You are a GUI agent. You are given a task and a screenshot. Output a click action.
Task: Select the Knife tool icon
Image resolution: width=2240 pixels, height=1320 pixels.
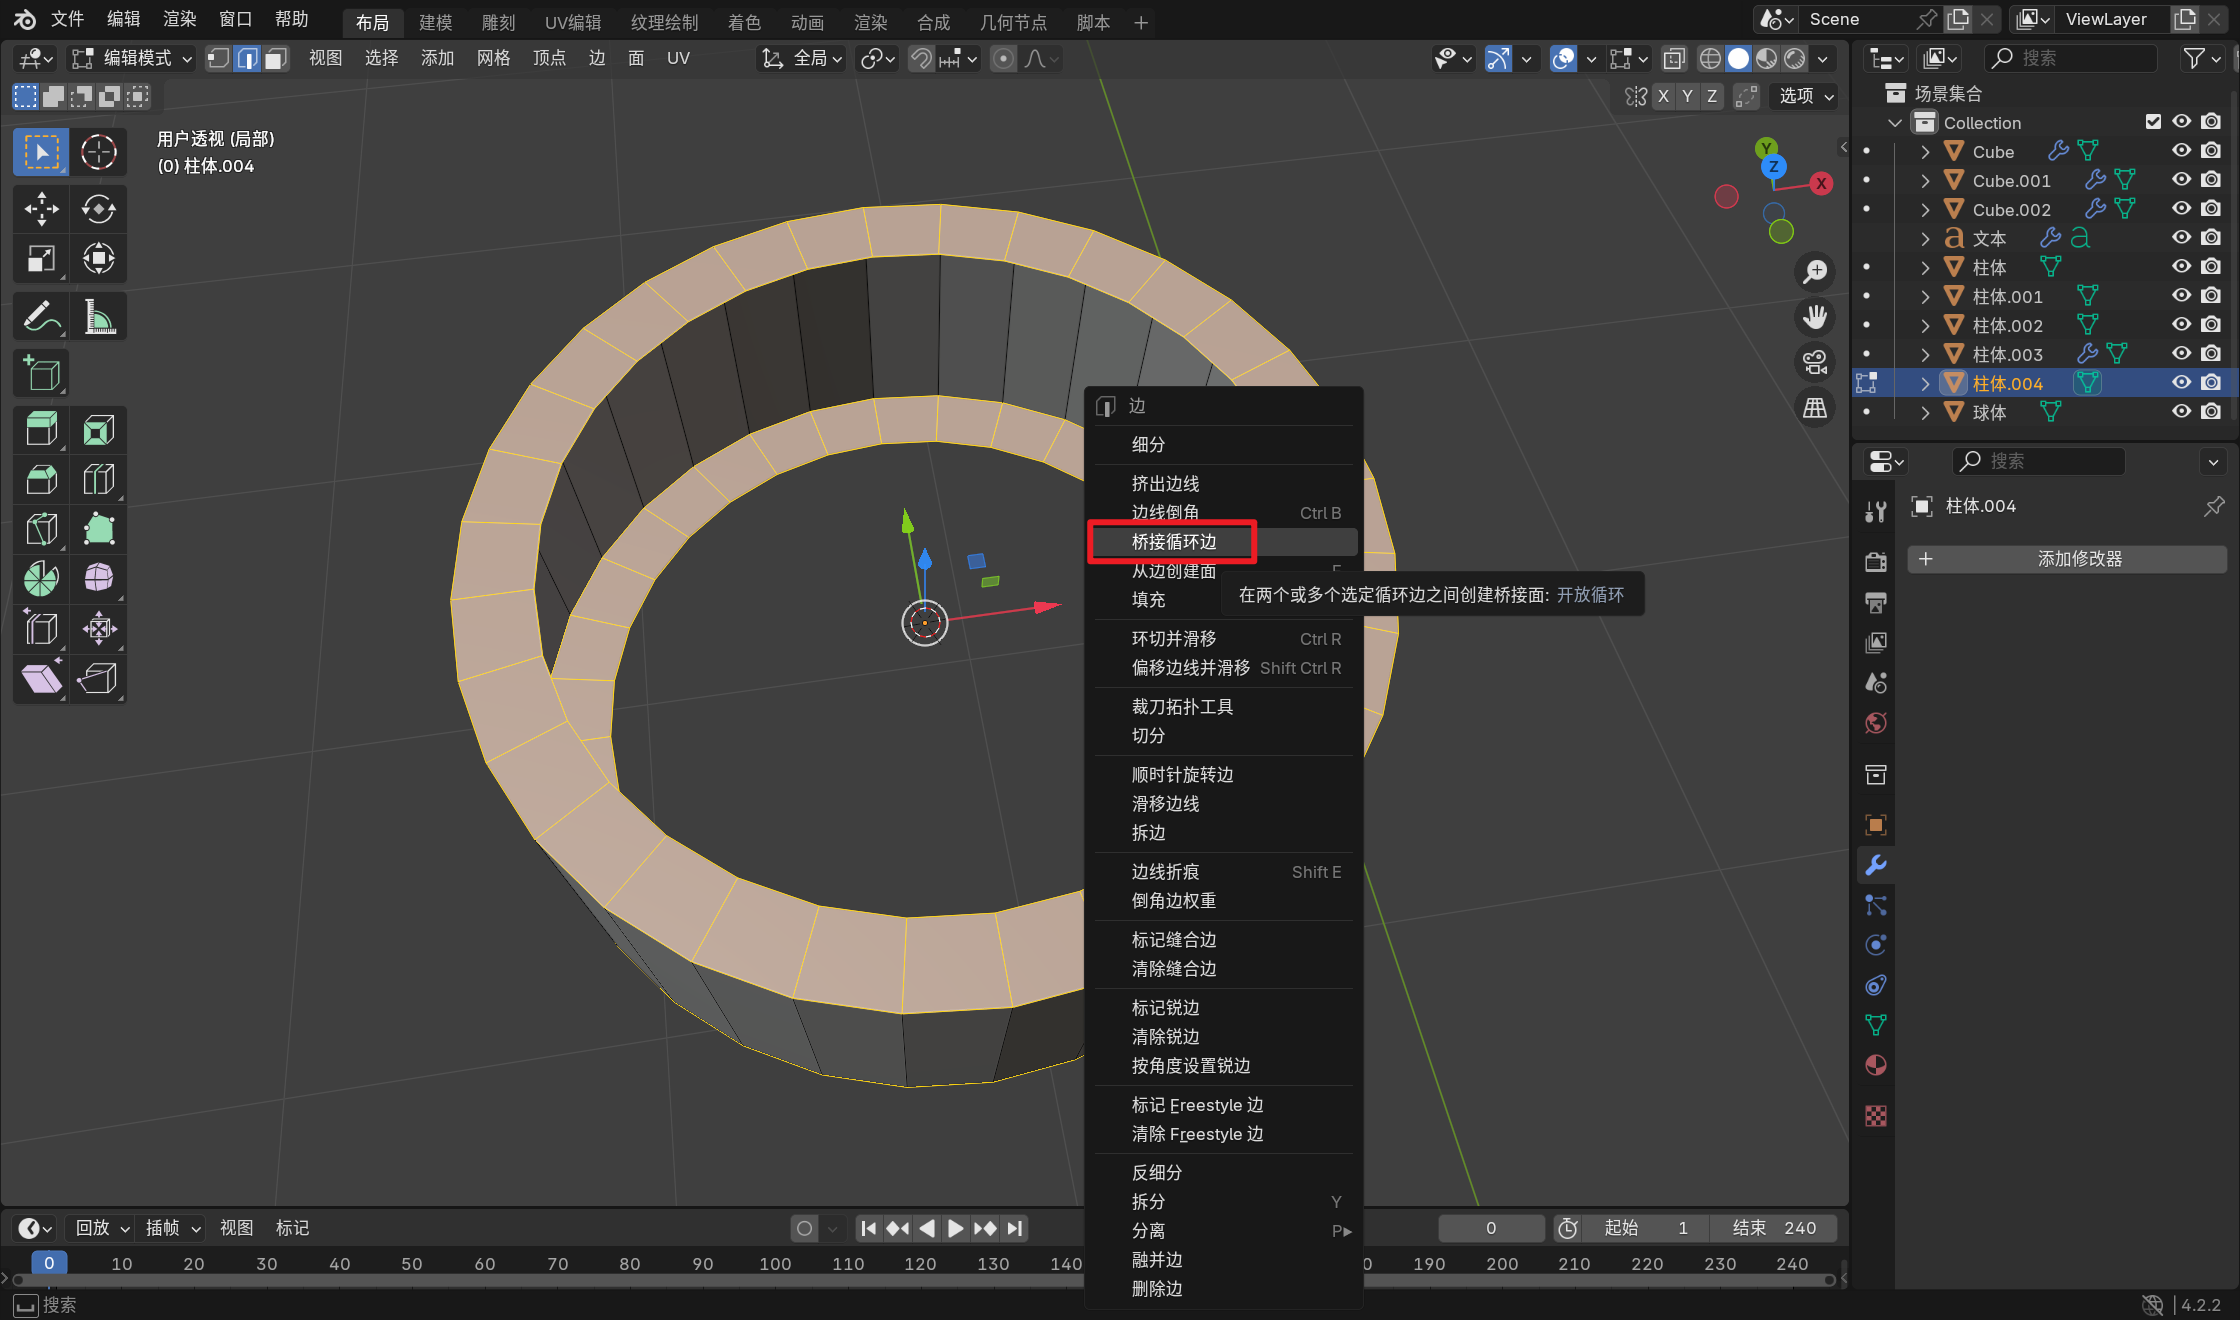tap(41, 529)
